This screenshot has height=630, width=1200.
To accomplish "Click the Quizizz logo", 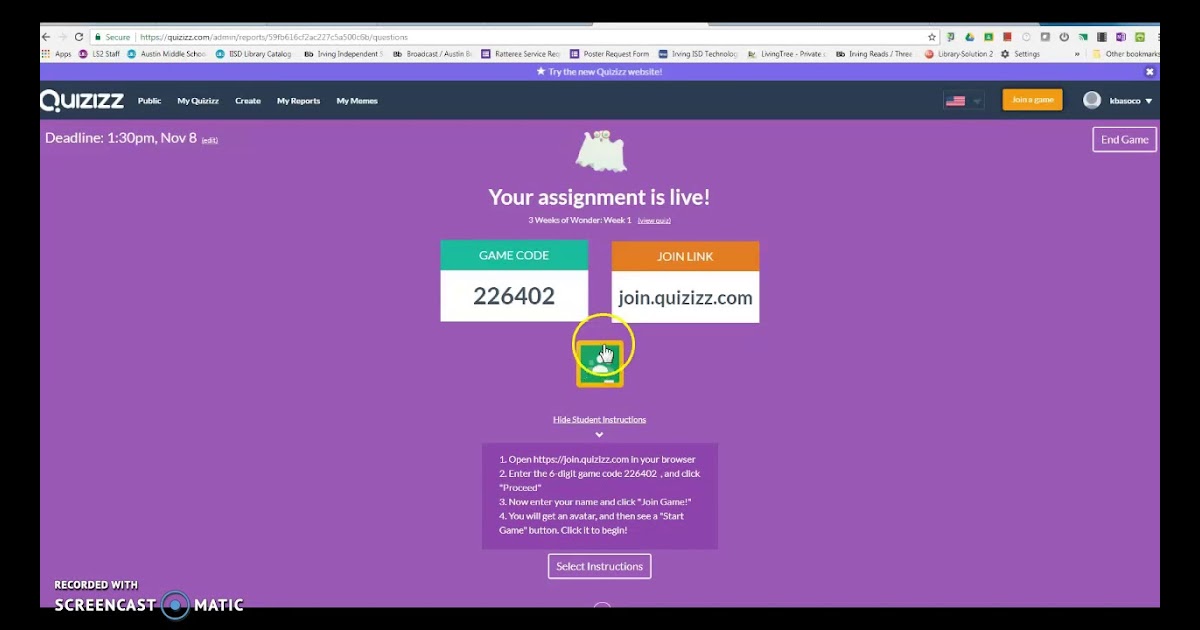I will pos(82,100).
